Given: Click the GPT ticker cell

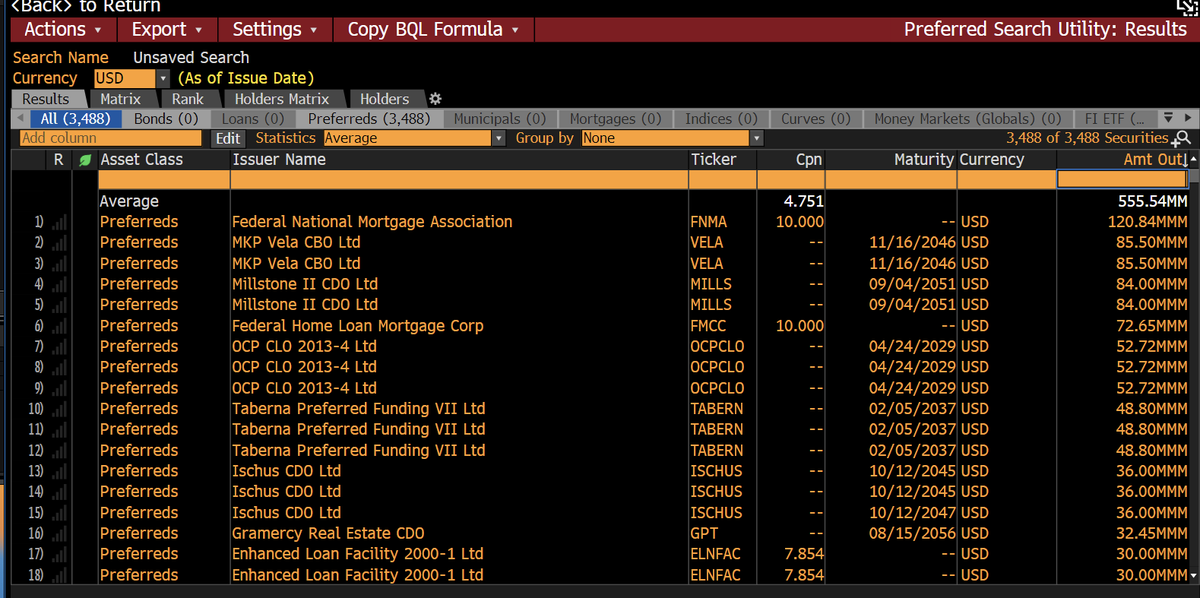Looking at the screenshot, I should point(704,534).
